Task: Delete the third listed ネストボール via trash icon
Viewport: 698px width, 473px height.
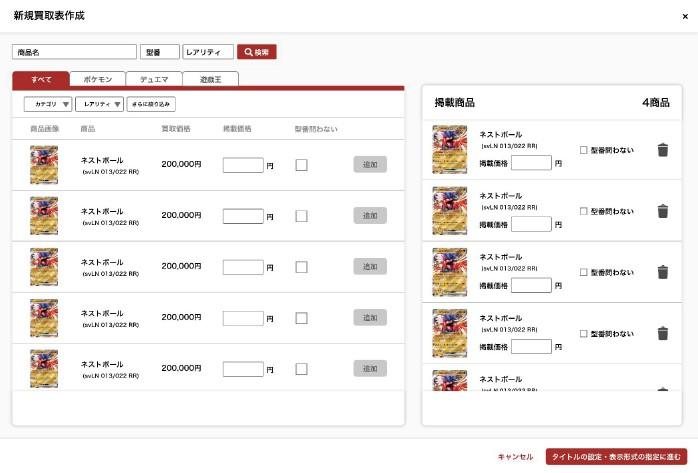Action: pyautogui.click(x=662, y=272)
